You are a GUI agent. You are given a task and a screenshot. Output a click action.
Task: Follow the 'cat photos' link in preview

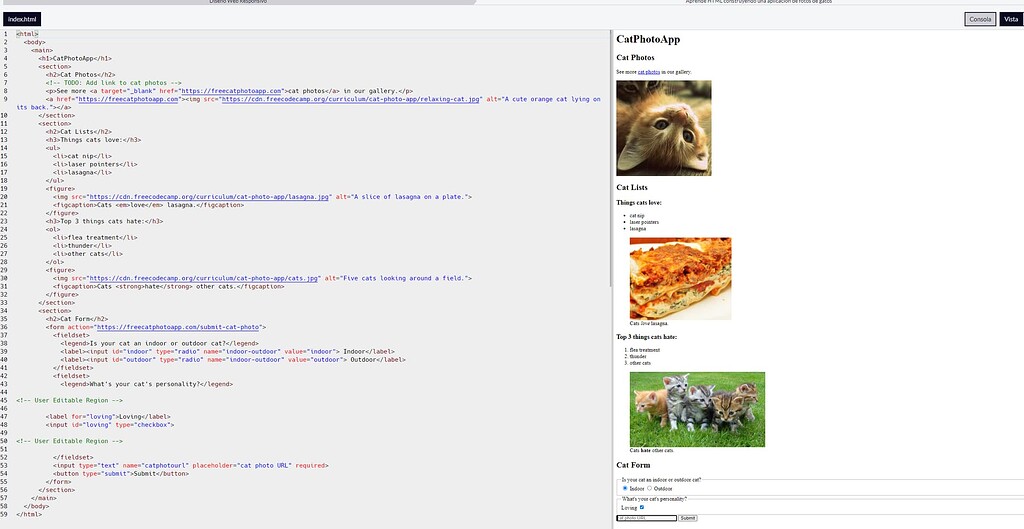[648, 72]
